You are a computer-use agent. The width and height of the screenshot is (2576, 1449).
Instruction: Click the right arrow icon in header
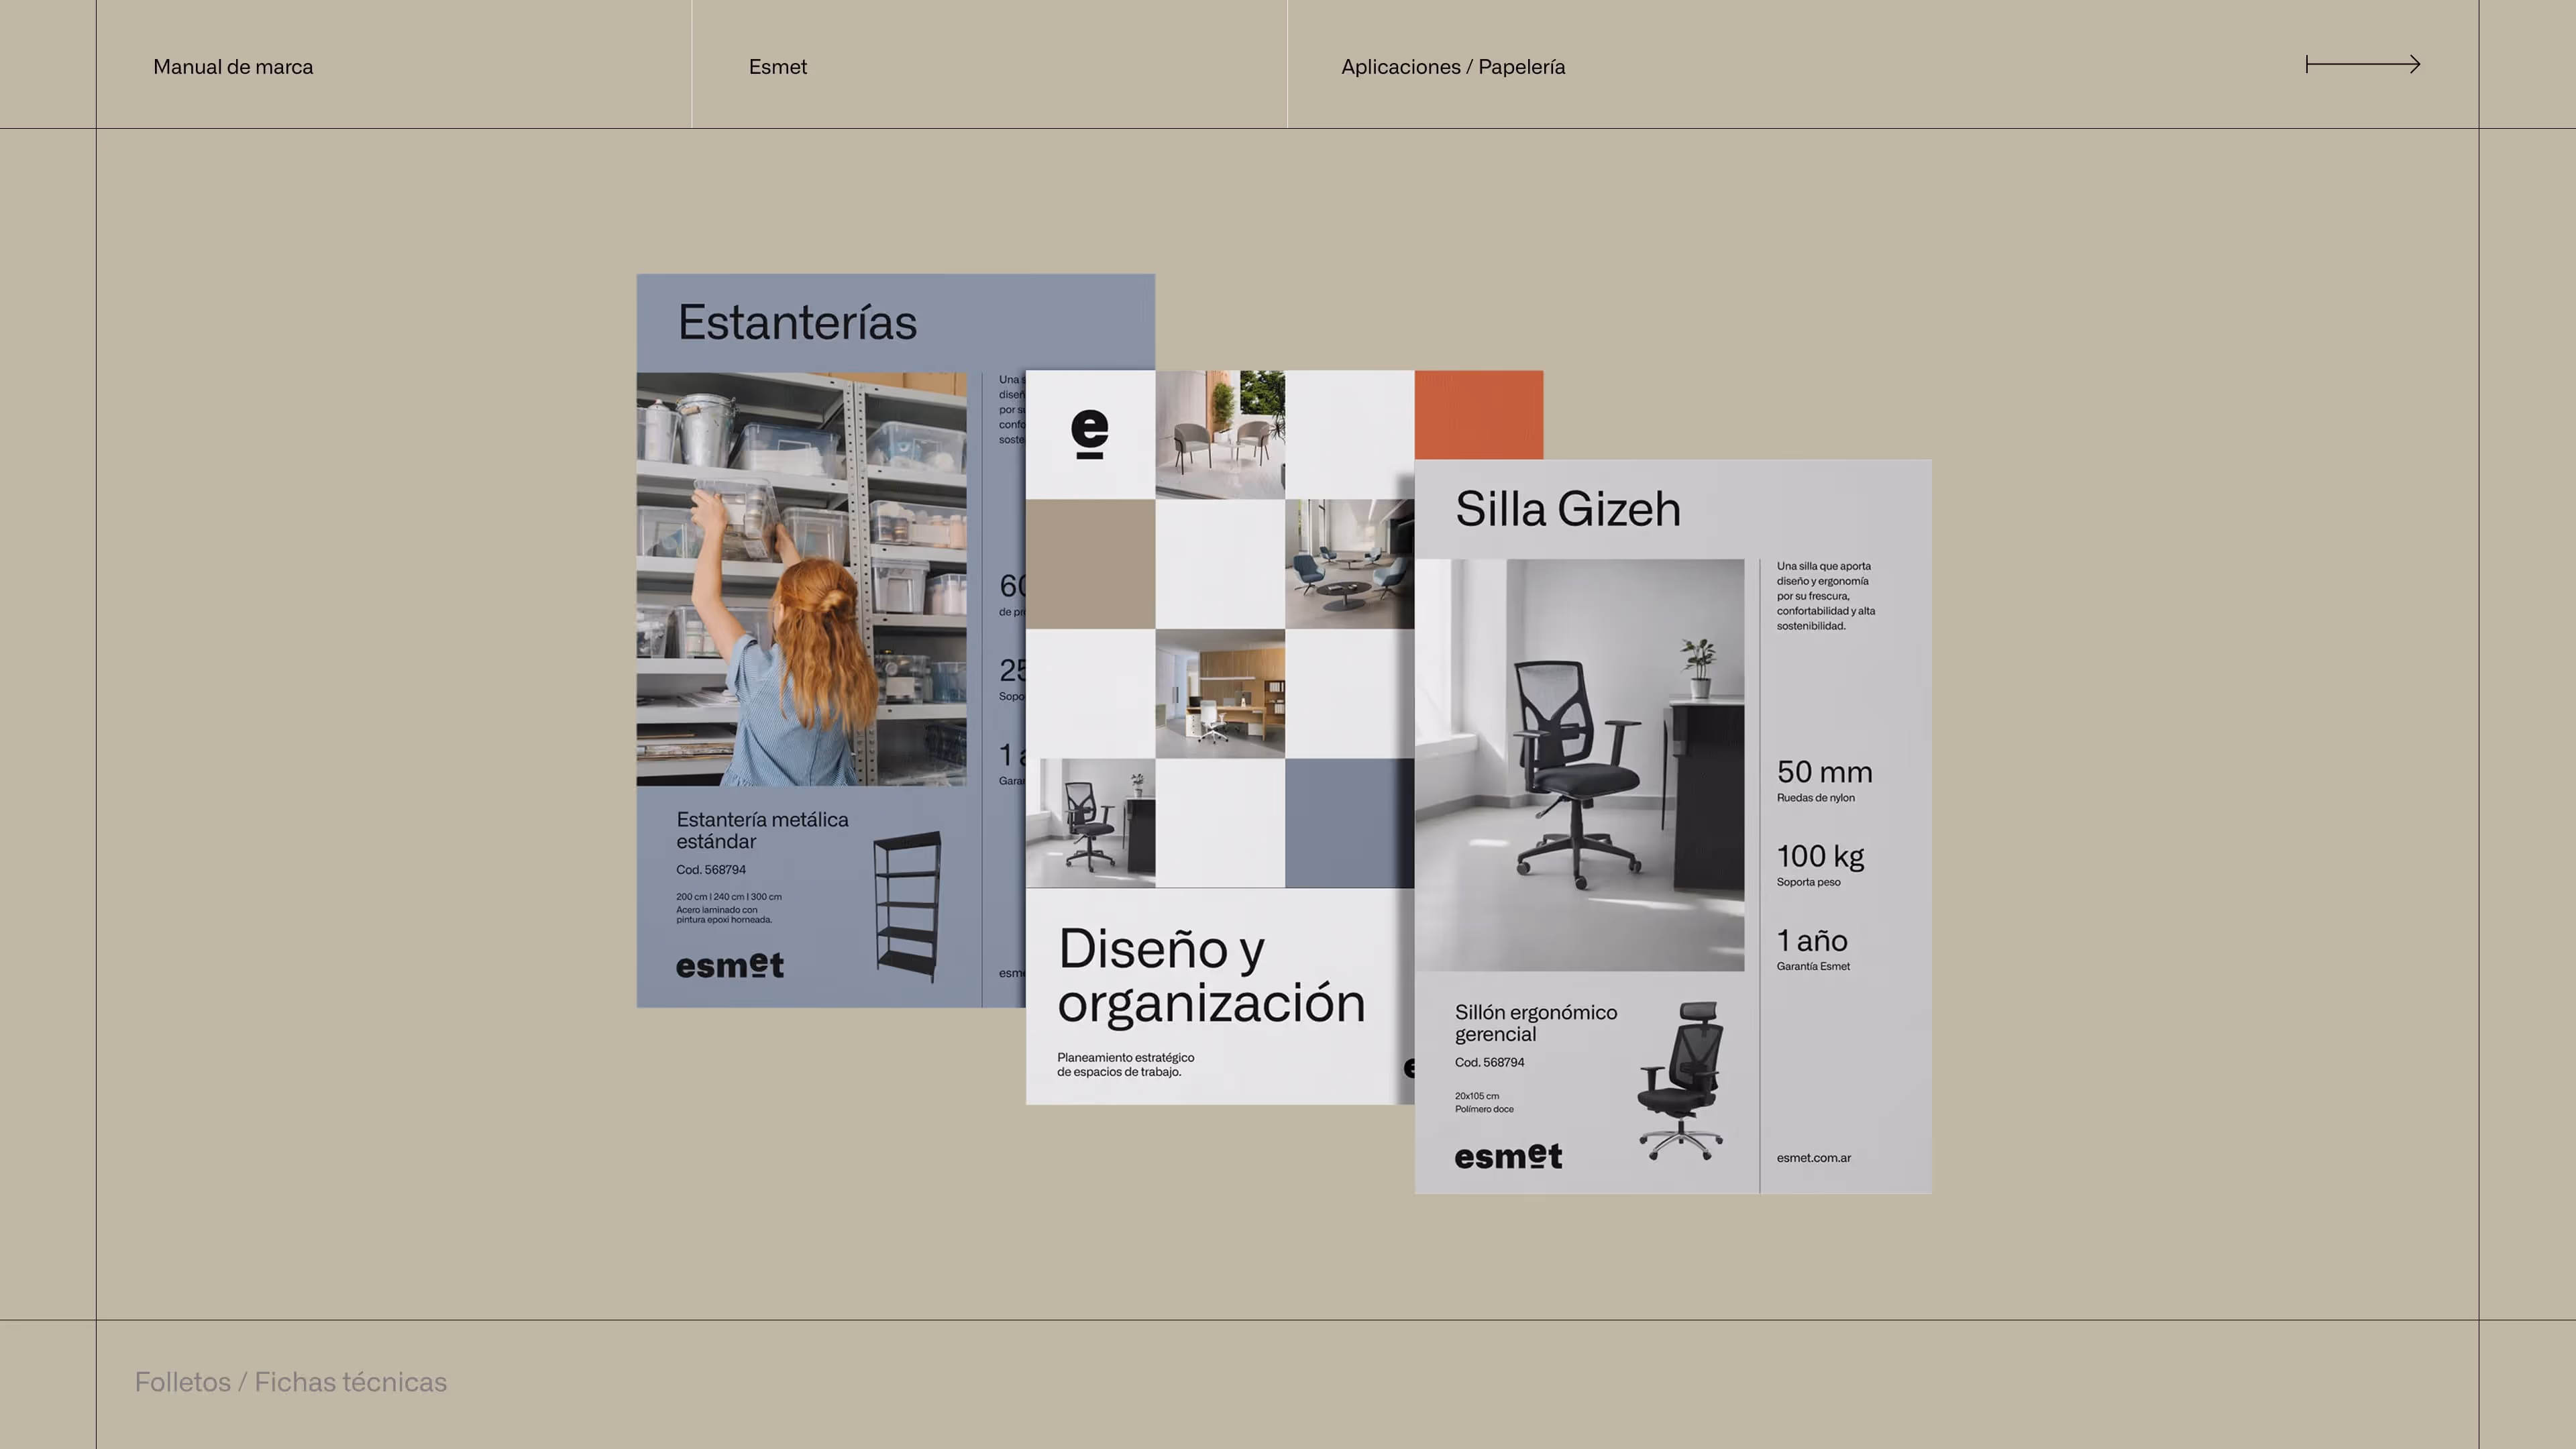2362,65
